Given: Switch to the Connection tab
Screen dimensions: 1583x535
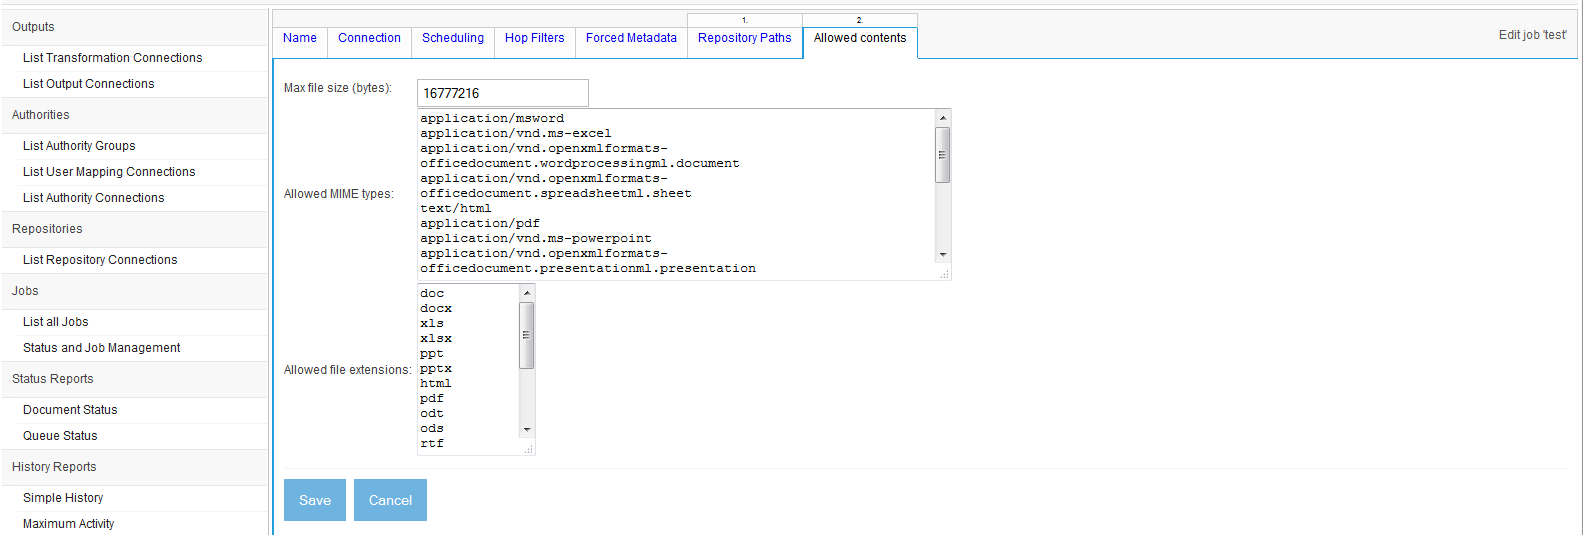Looking at the screenshot, I should coord(369,38).
